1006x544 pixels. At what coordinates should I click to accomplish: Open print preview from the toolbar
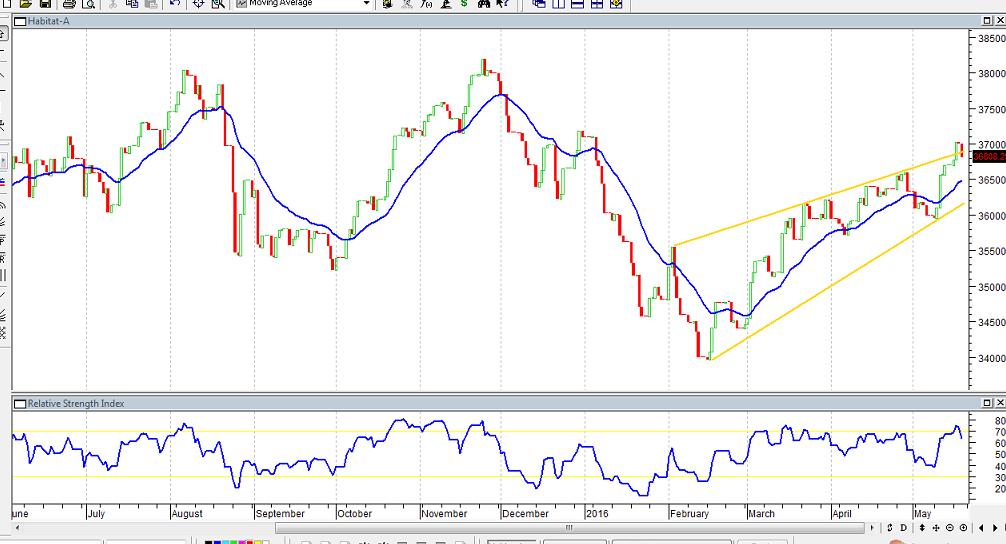pyautogui.click(x=89, y=4)
